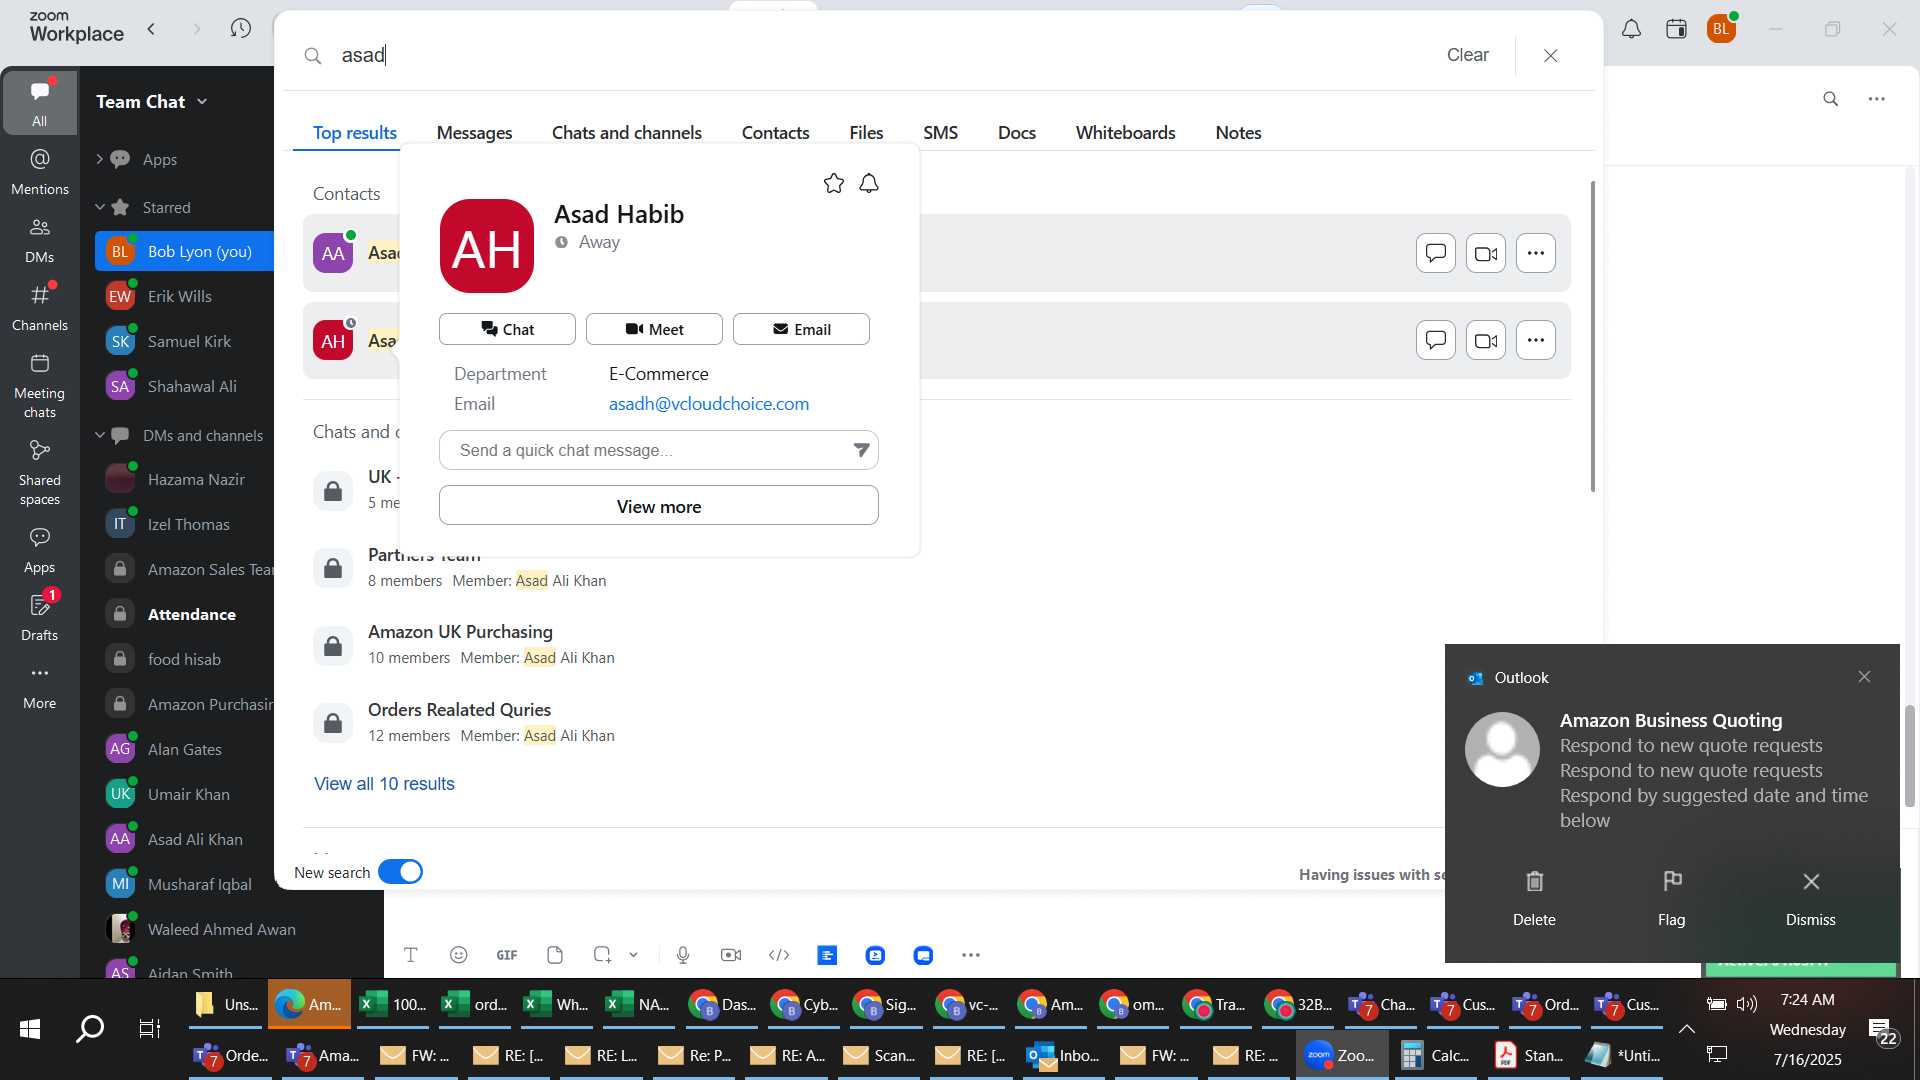The width and height of the screenshot is (1920, 1080).
Task: Open View all 10 results link
Action: point(384,784)
